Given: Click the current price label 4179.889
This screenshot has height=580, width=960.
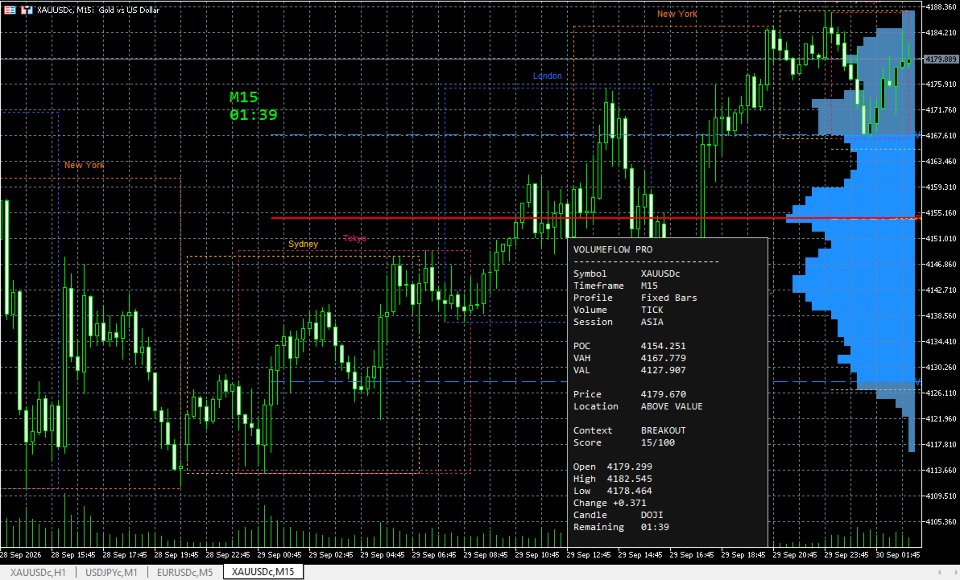Looking at the screenshot, I should pos(940,59).
